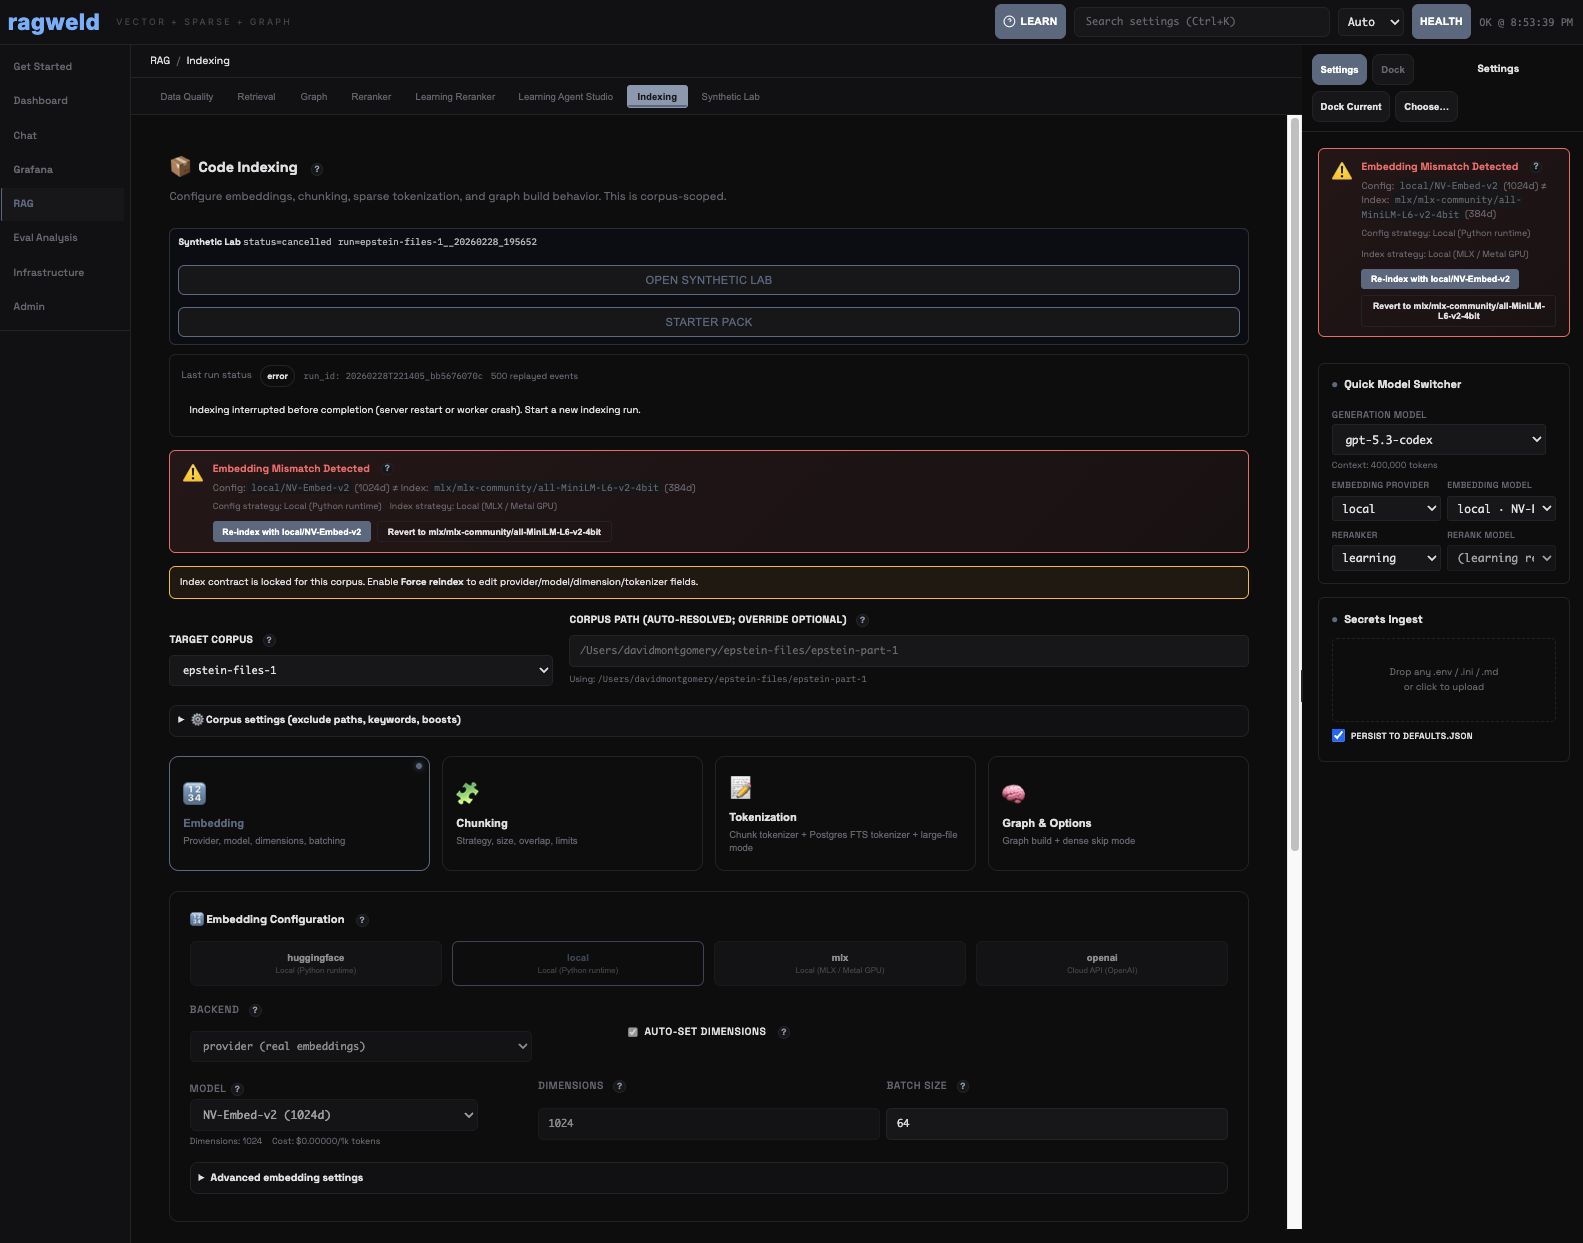This screenshot has width=1583, height=1243.
Task: Click the help icon beside Code Indexing
Action: pyautogui.click(x=317, y=169)
